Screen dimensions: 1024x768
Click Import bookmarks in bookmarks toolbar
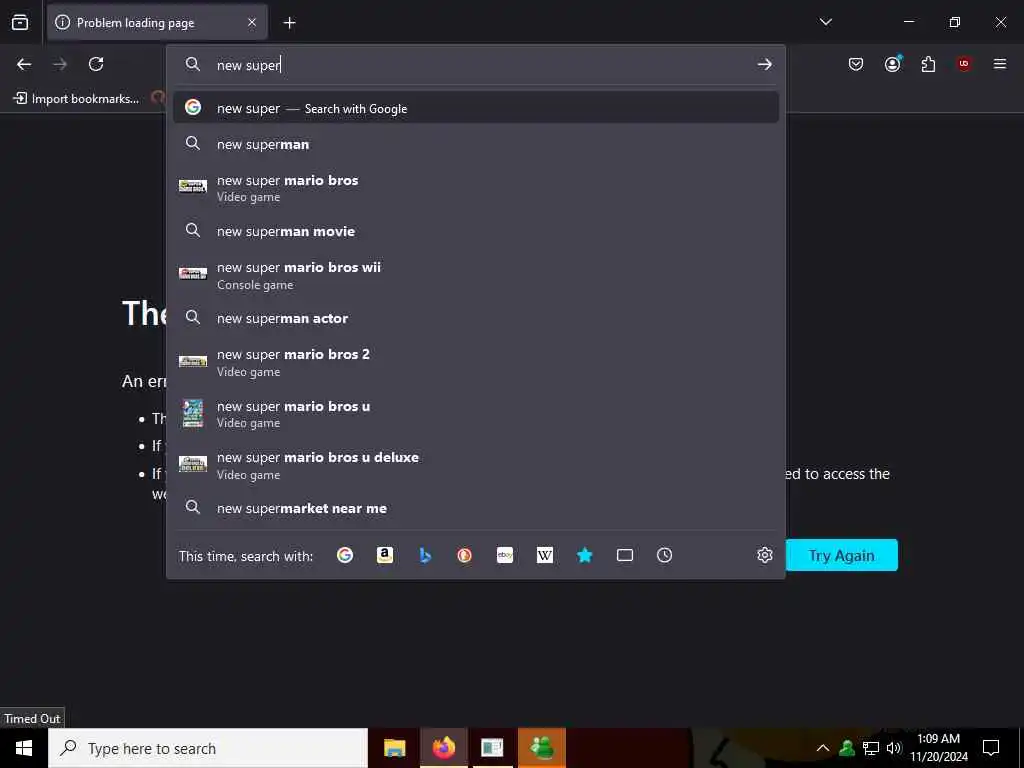click(76, 99)
